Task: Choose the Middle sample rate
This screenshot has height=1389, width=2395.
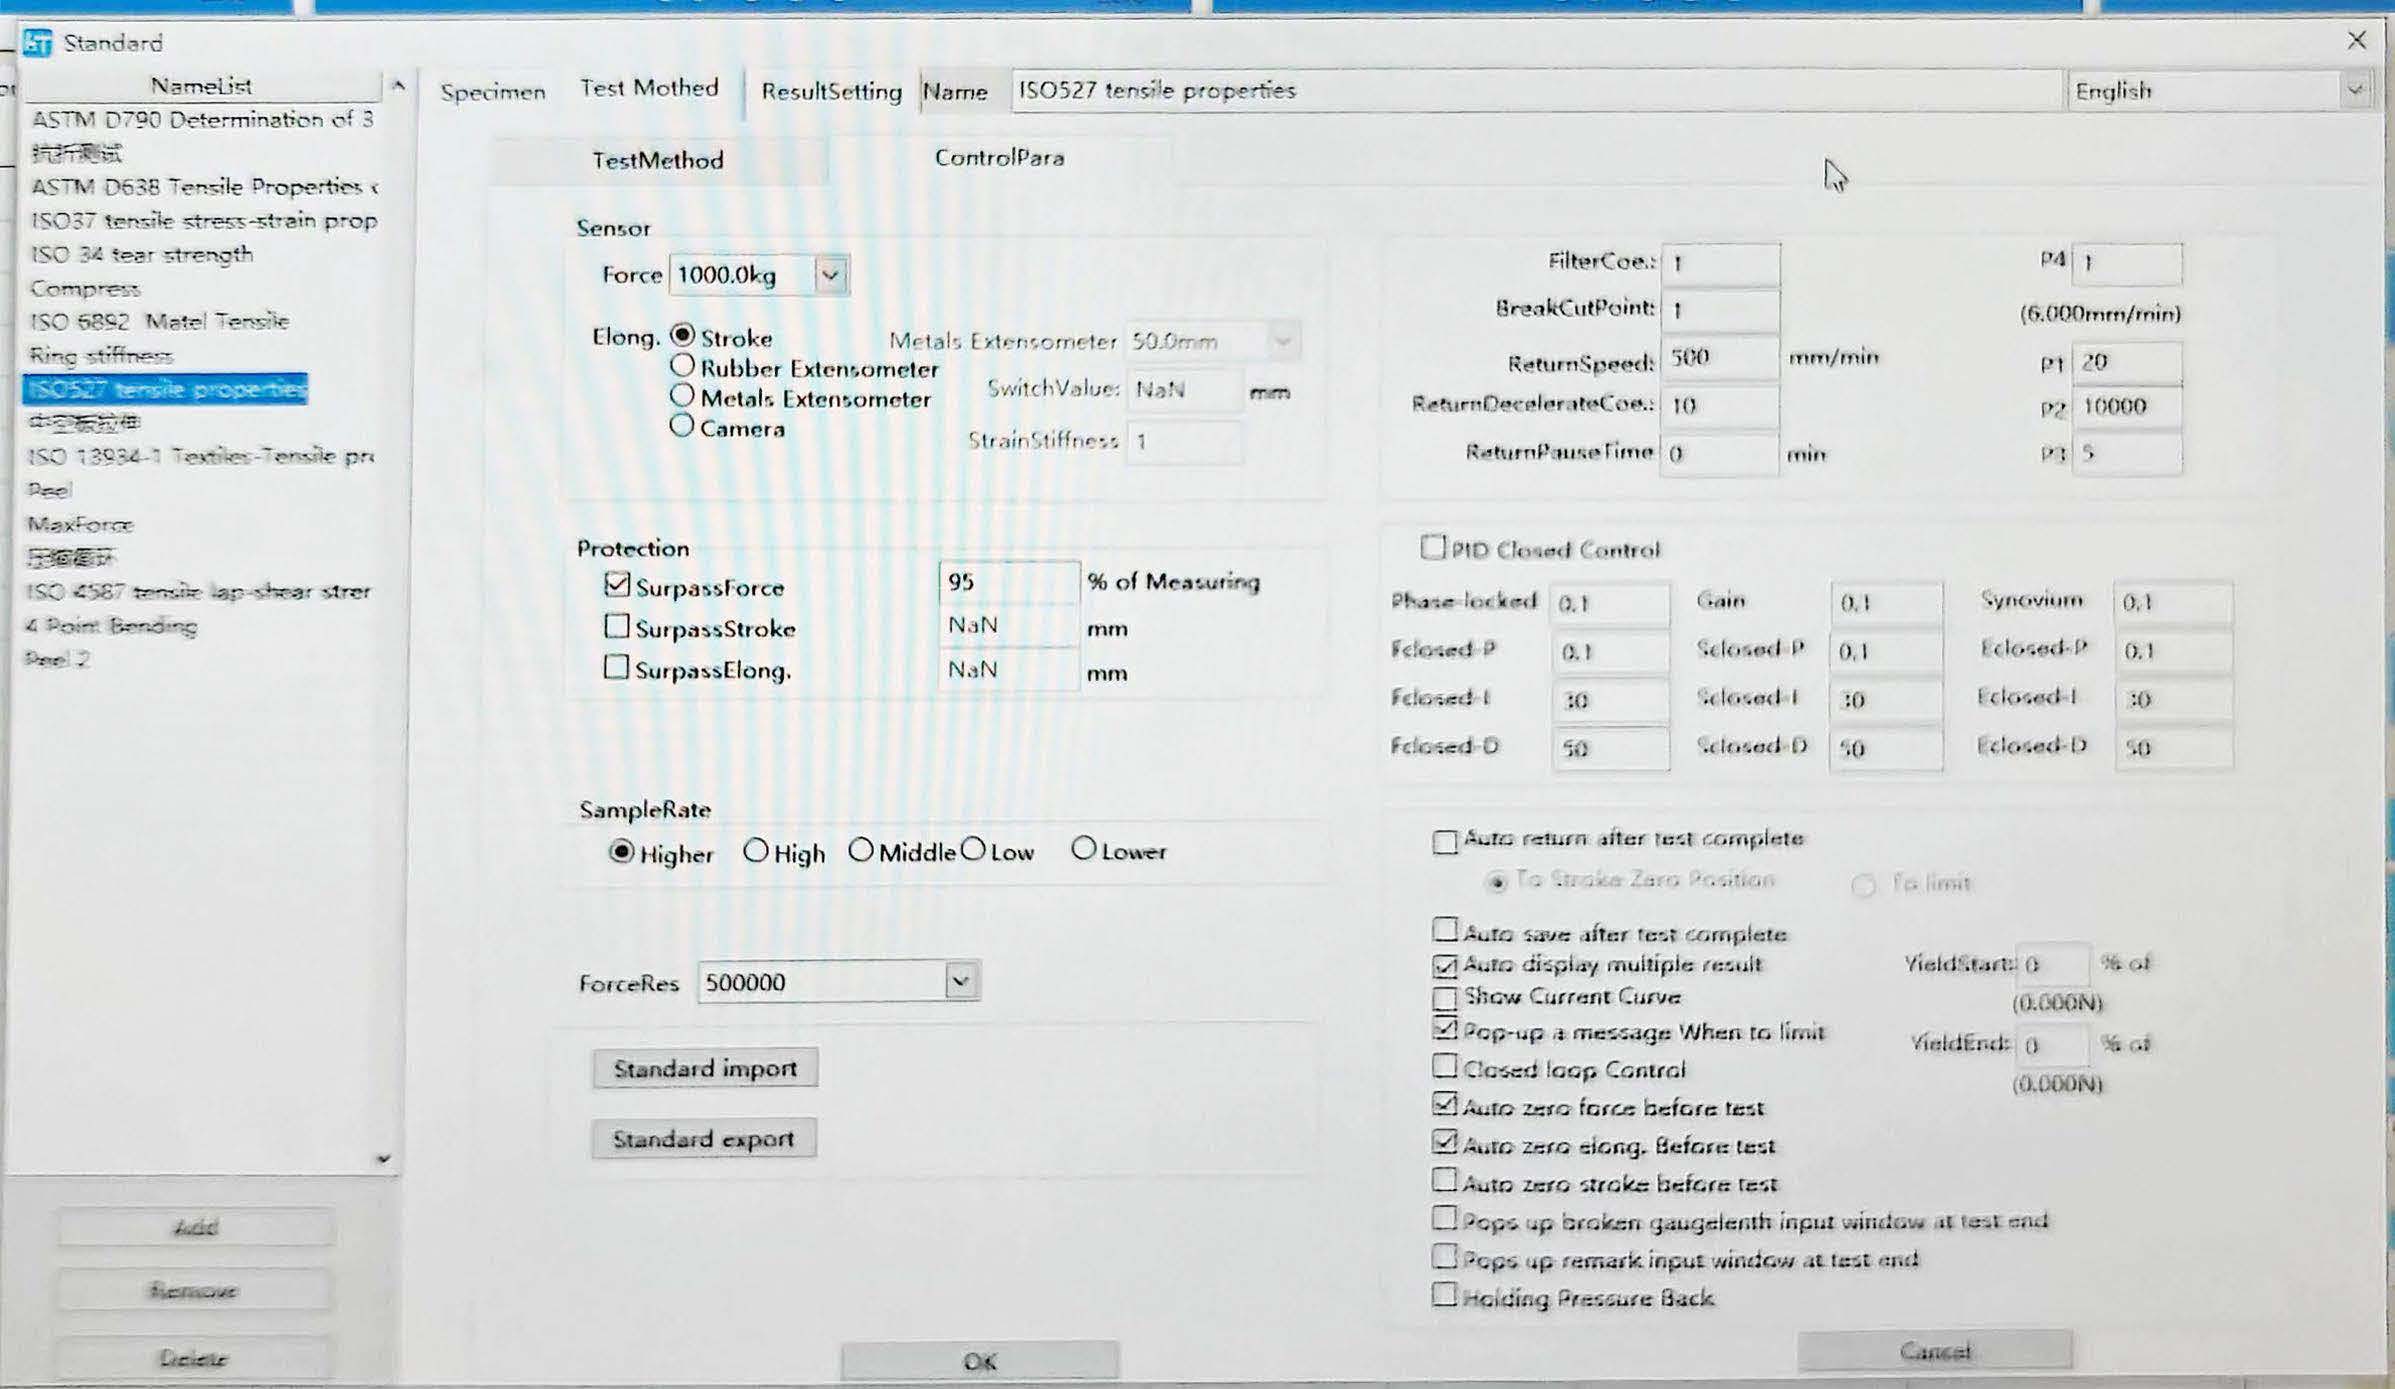Action: click(x=861, y=850)
